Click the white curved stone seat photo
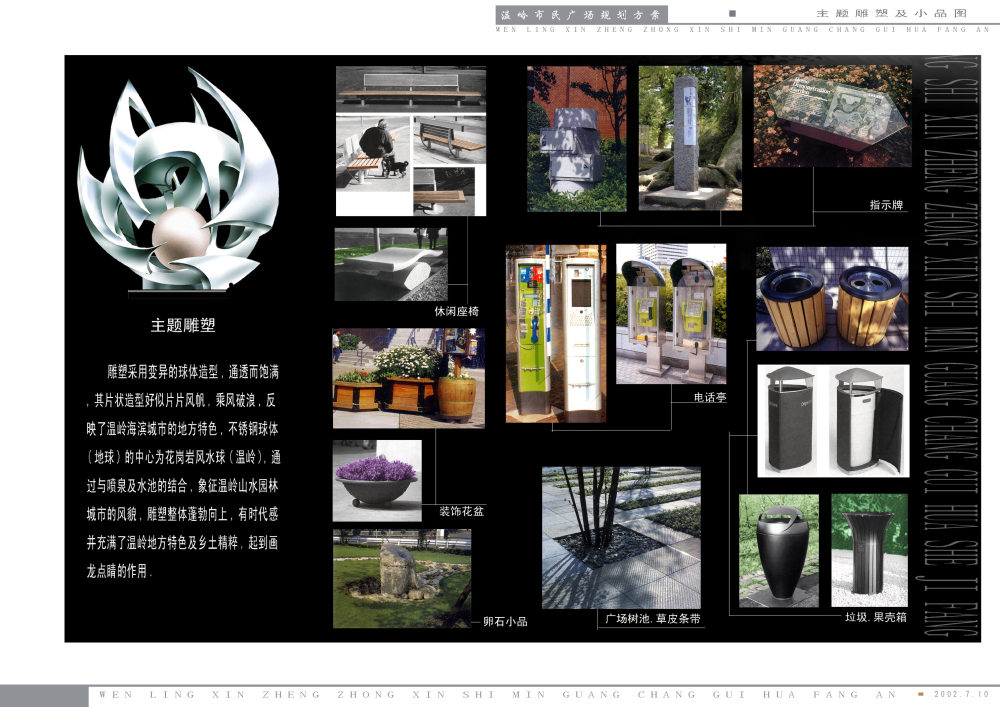The image size is (1000, 707). (390, 265)
